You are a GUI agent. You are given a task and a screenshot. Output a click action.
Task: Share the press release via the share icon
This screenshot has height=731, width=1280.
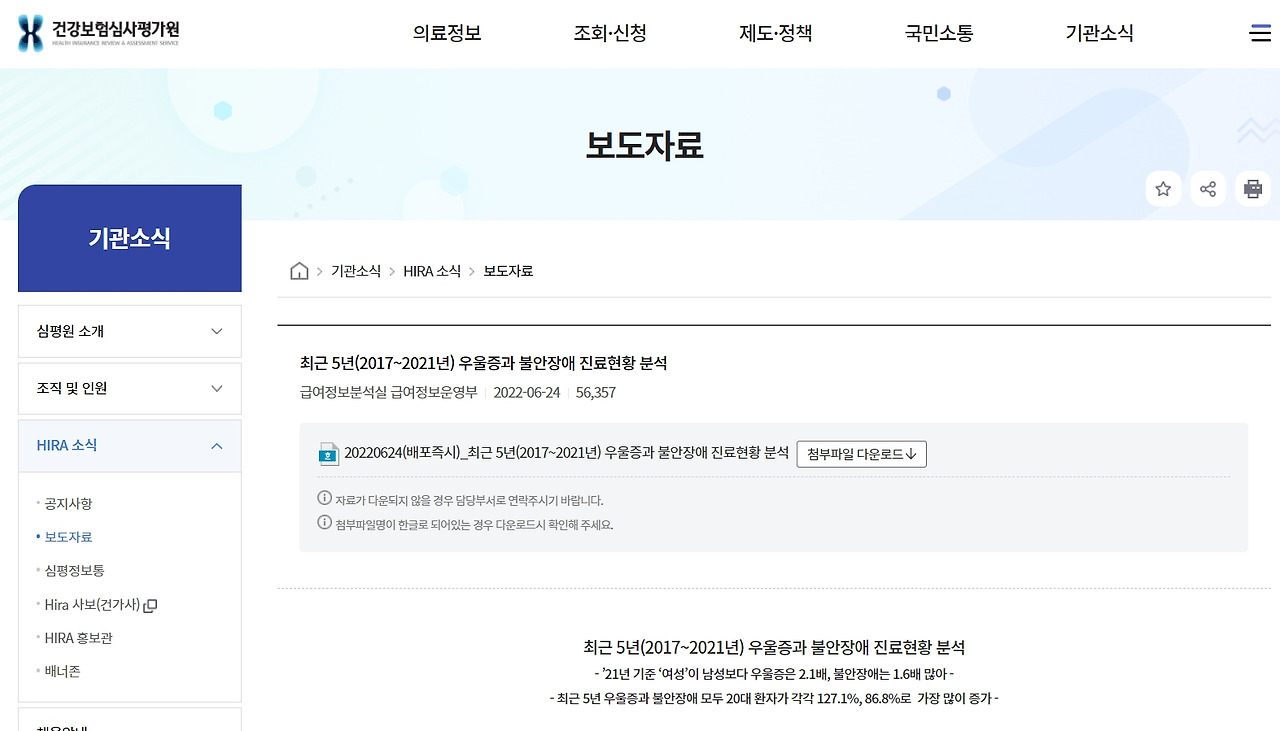[1207, 188]
